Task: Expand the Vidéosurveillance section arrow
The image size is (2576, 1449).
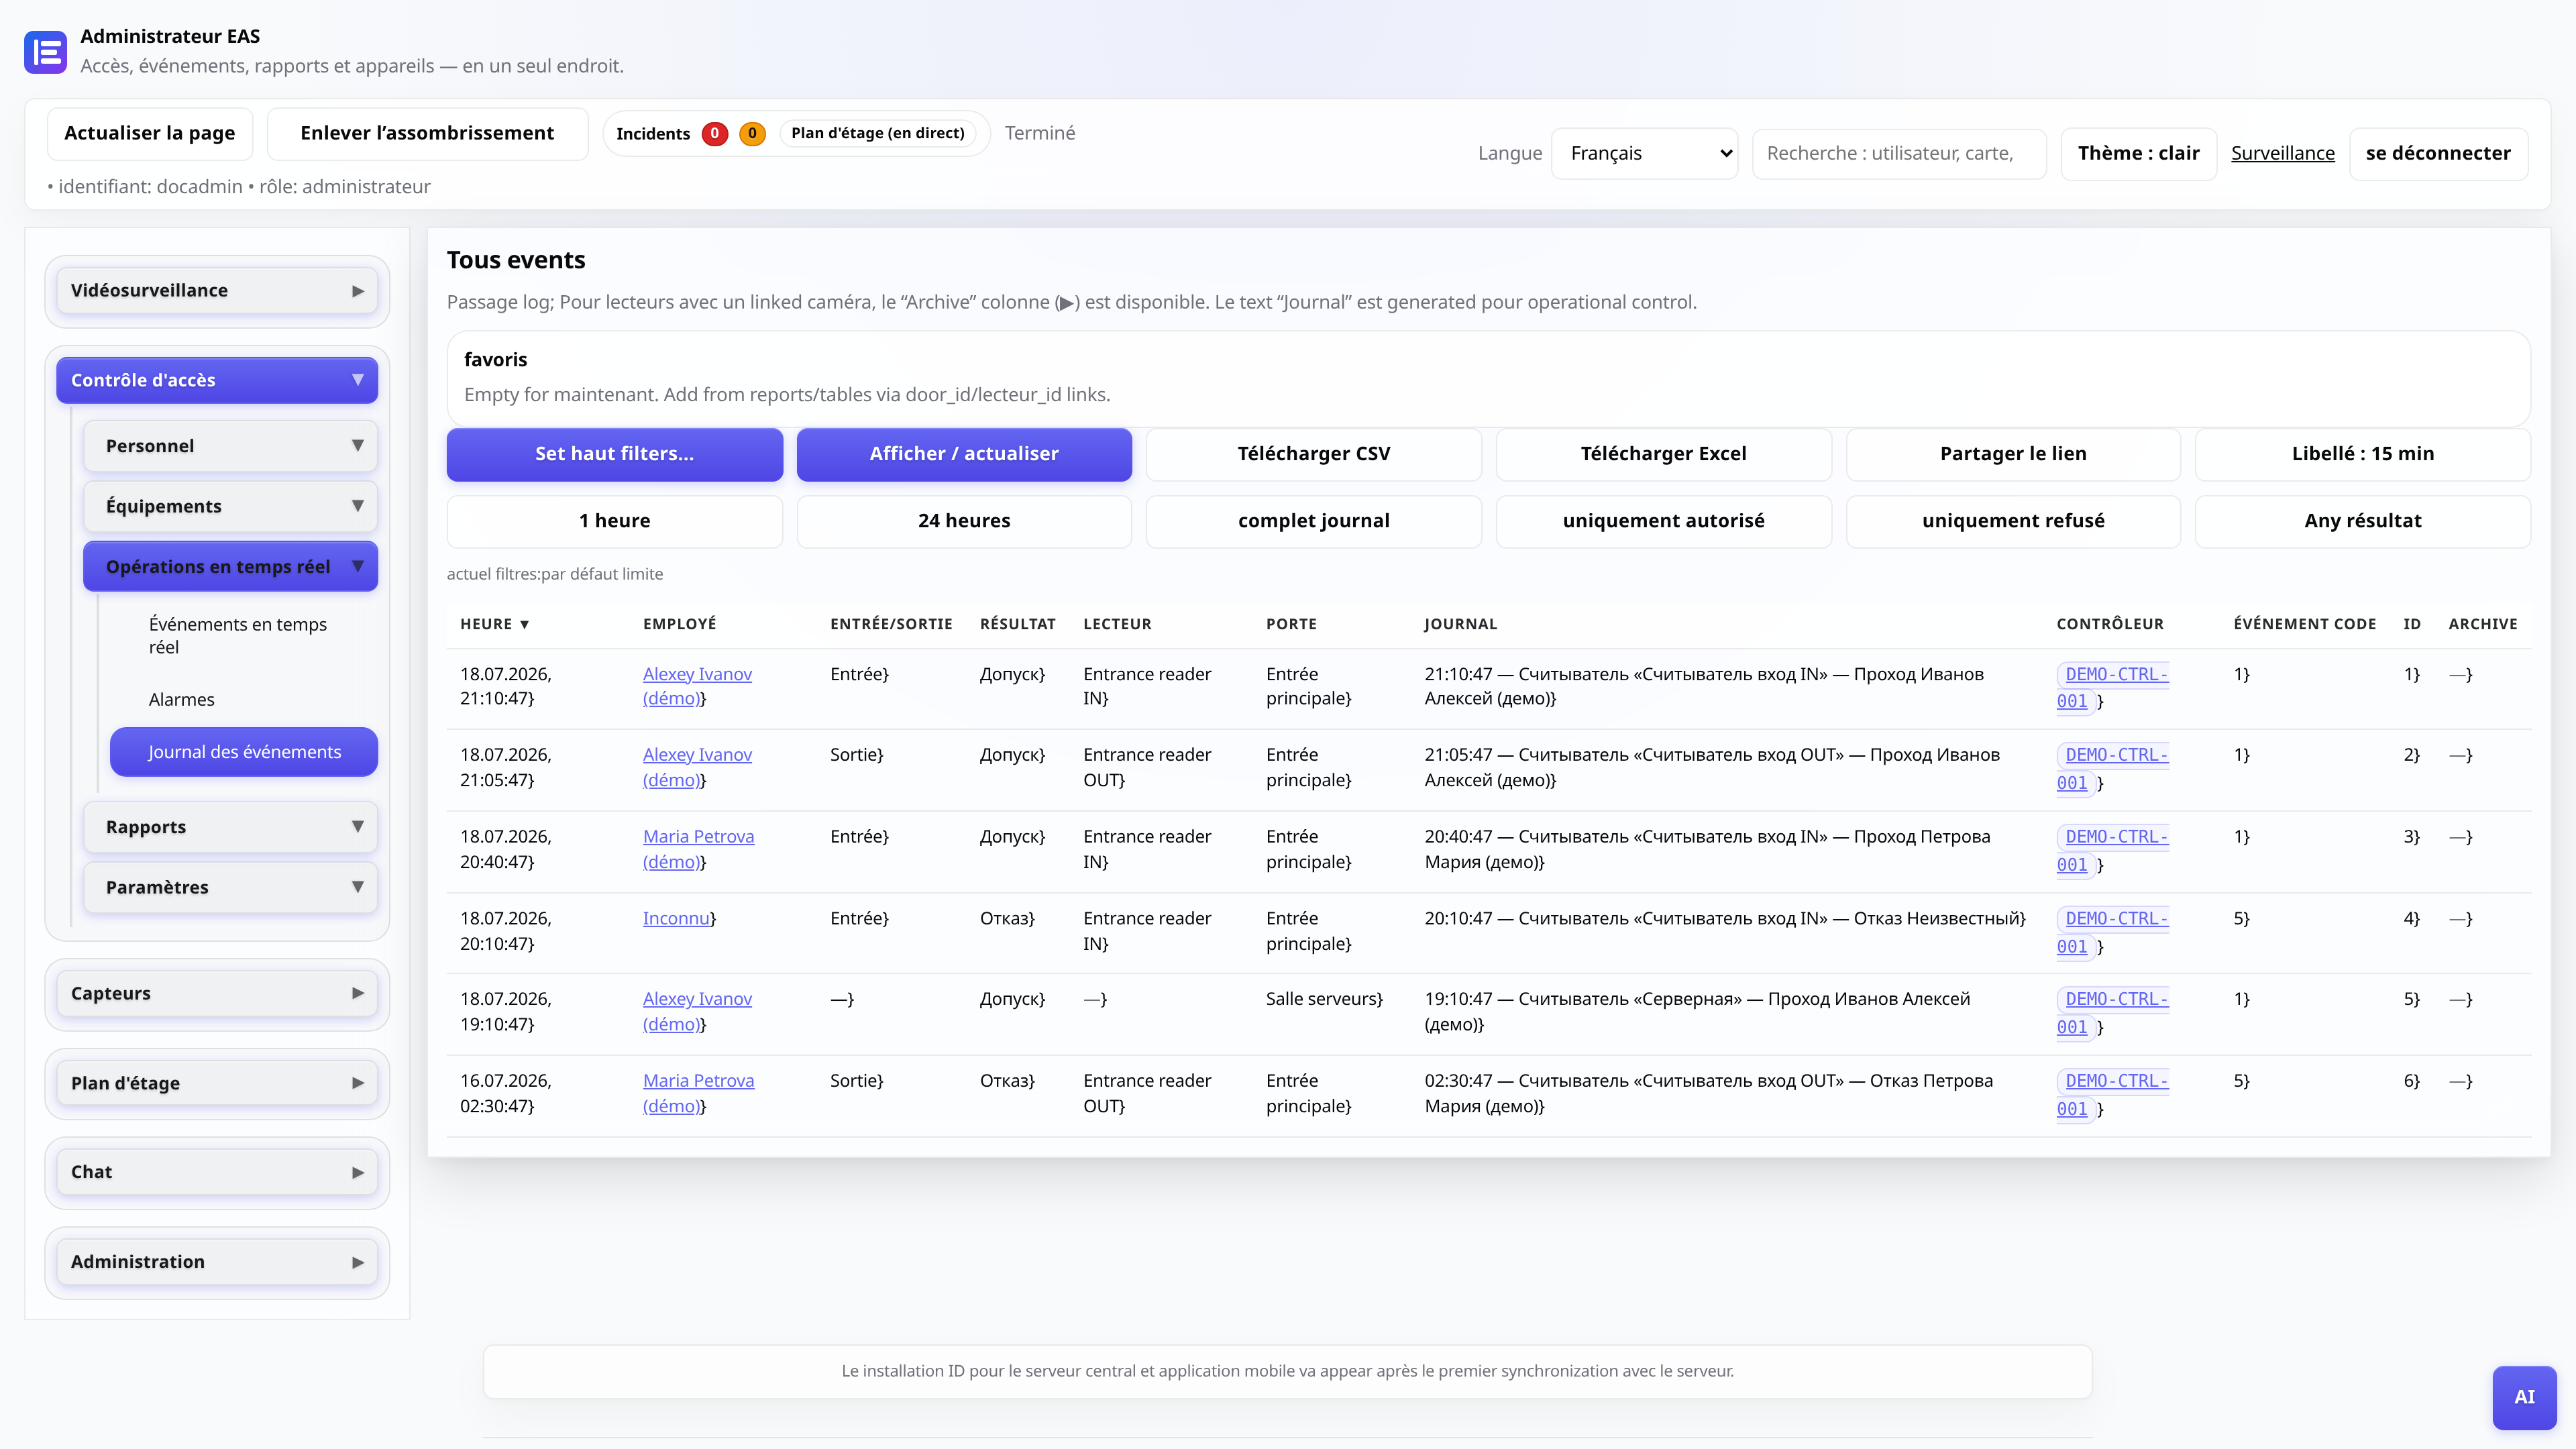Action: click(357, 291)
